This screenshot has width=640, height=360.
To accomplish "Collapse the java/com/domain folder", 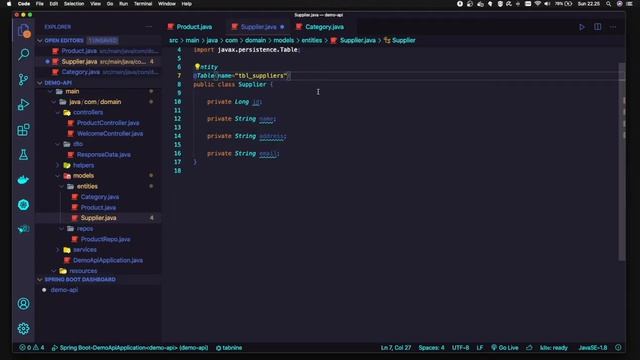I will click(x=54, y=102).
